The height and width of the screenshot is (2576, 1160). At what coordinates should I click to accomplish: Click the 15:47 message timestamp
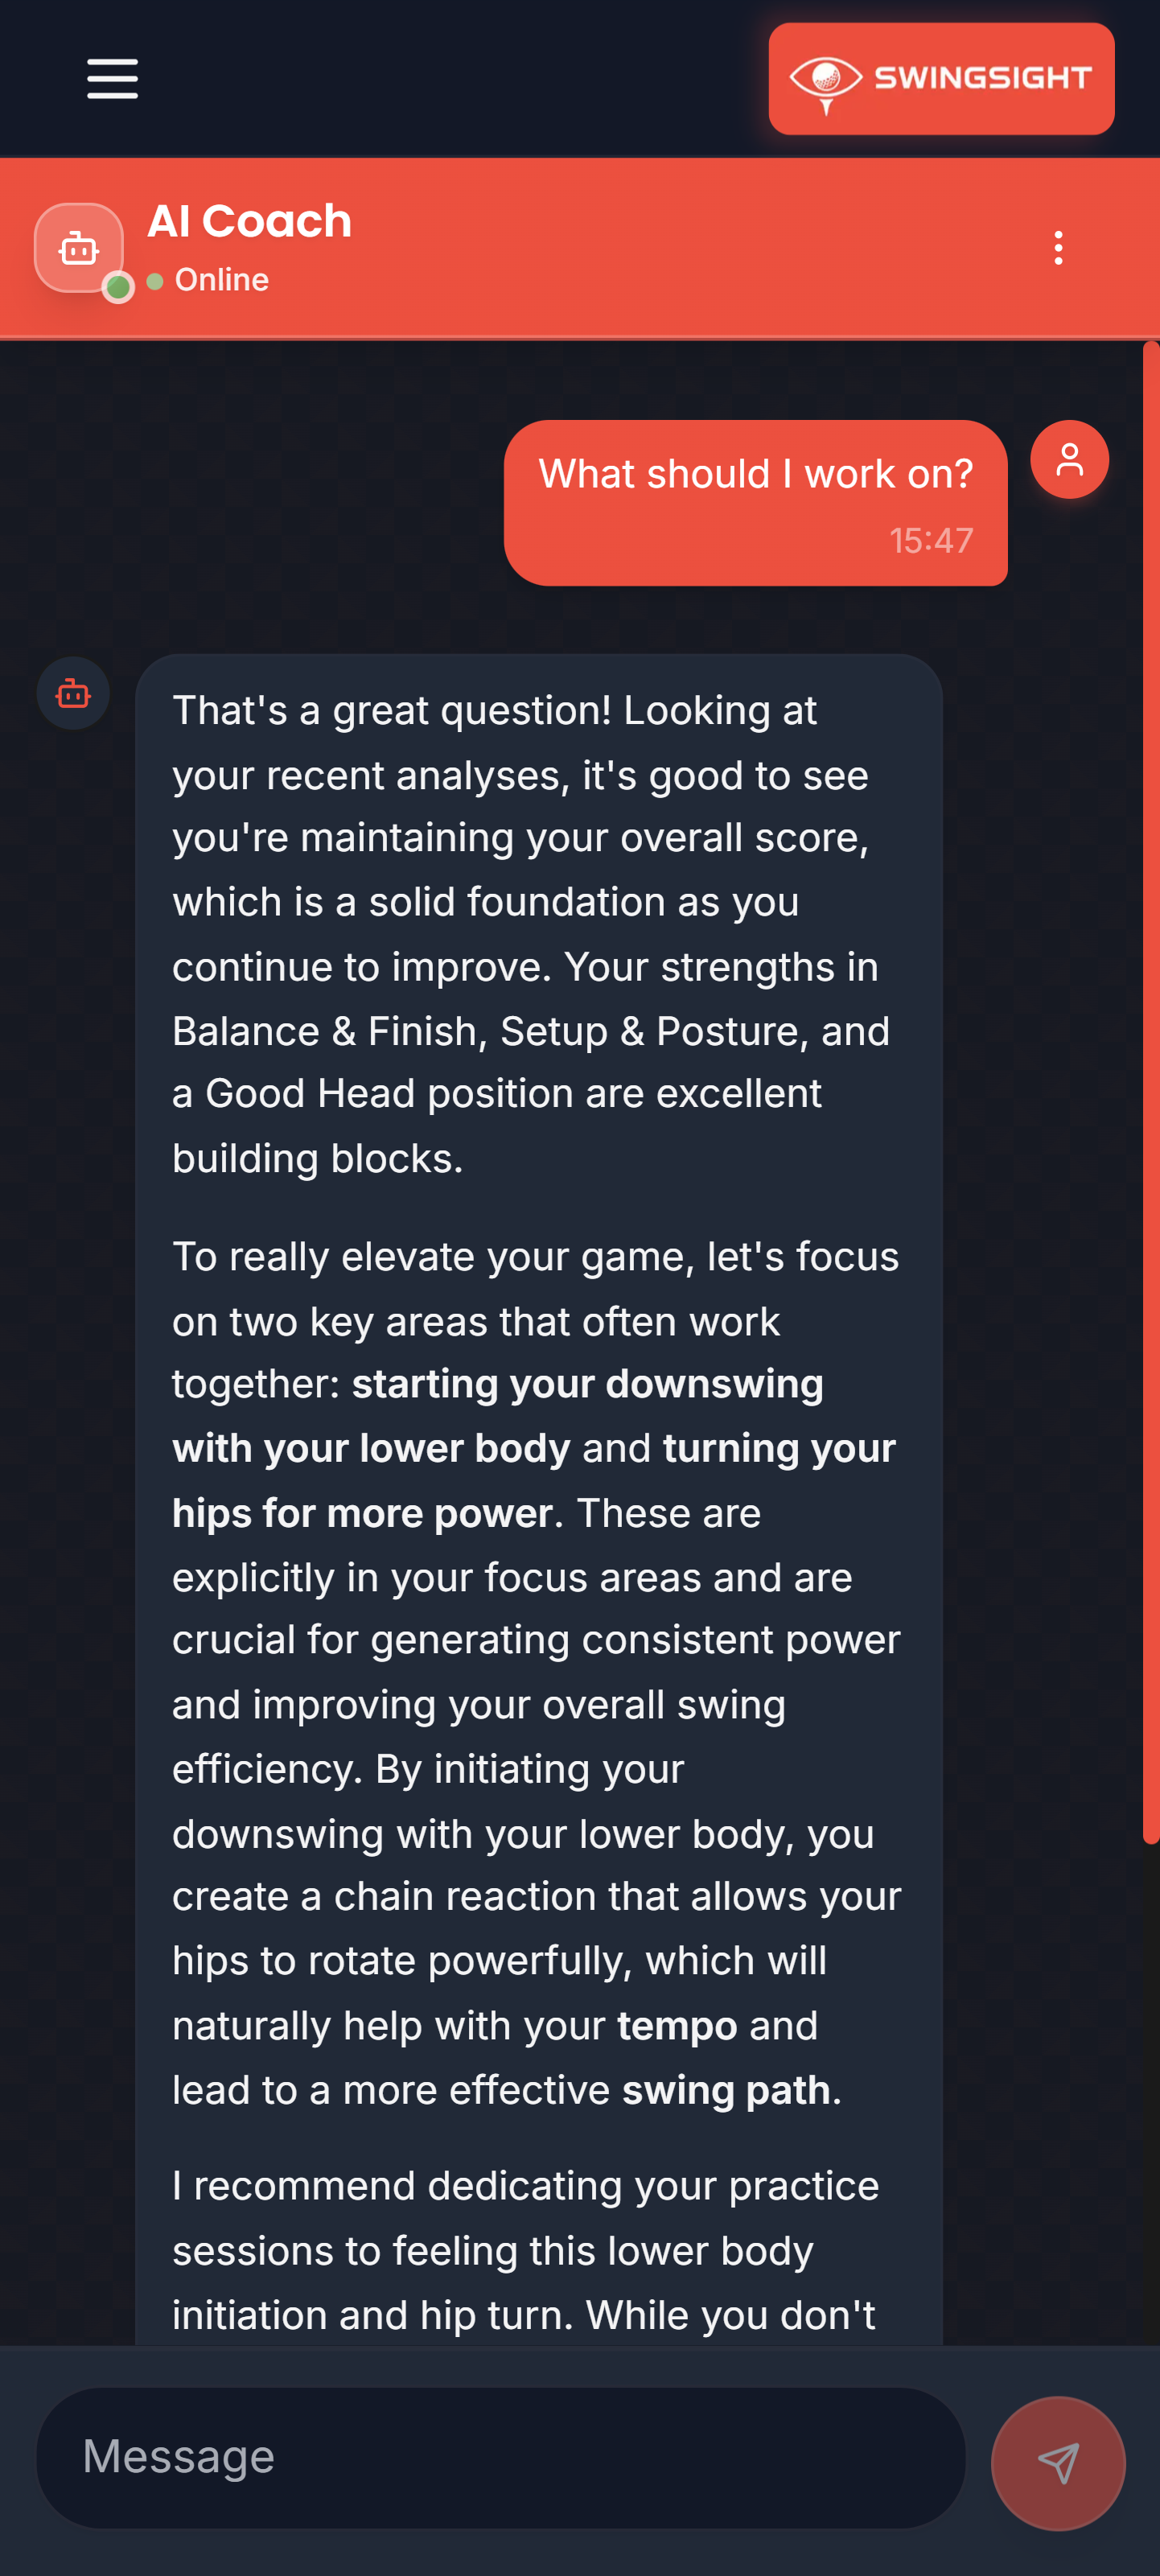tap(931, 541)
